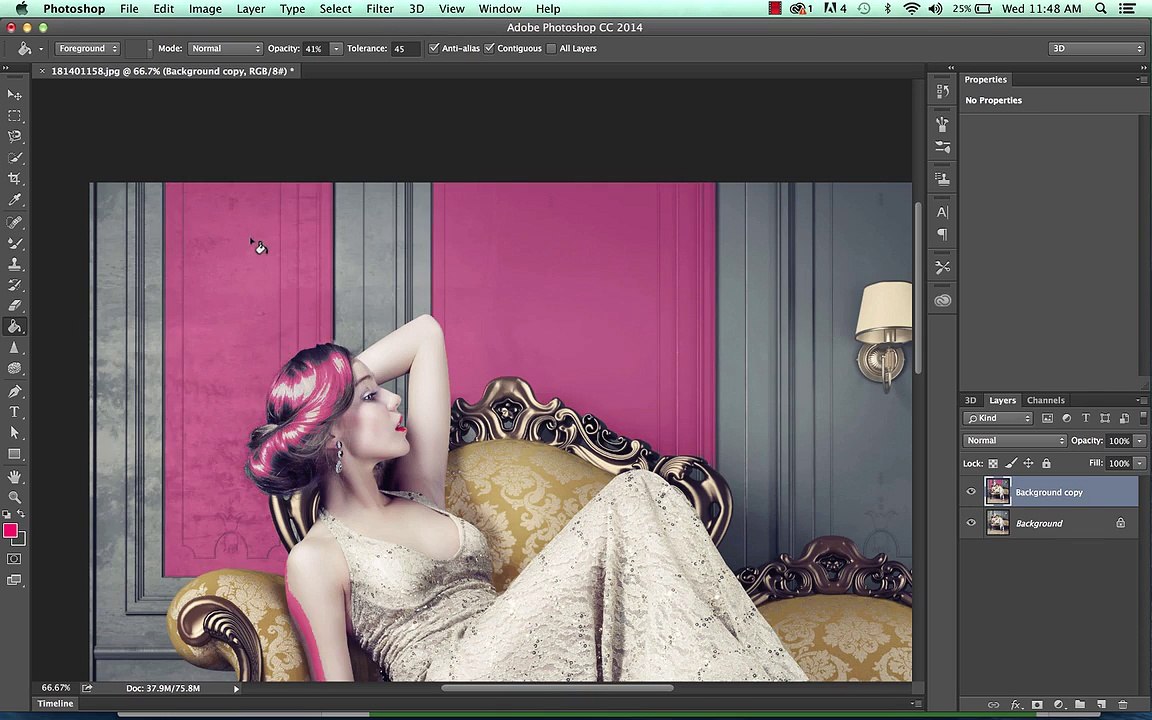Toggle lock image pixels brush icon

click(1011, 464)
